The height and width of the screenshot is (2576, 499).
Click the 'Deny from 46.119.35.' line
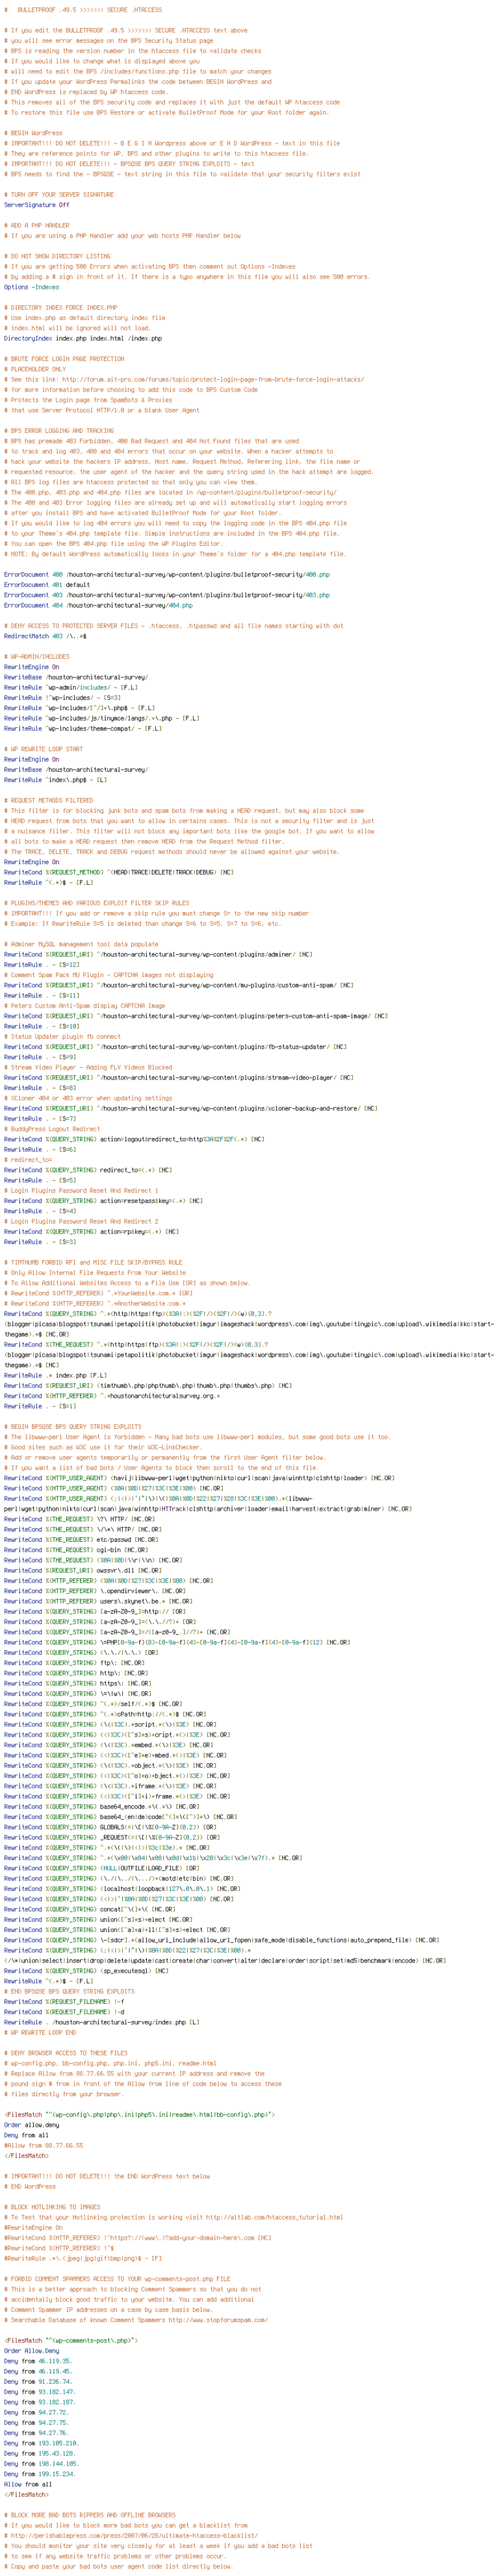point(38,2361)
